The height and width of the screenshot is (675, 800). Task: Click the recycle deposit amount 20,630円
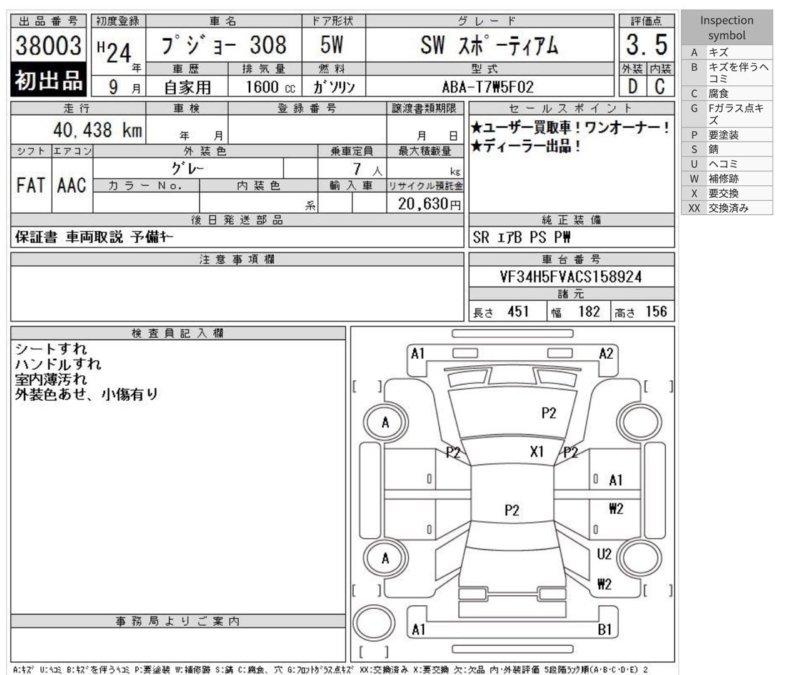click(427, 203)
